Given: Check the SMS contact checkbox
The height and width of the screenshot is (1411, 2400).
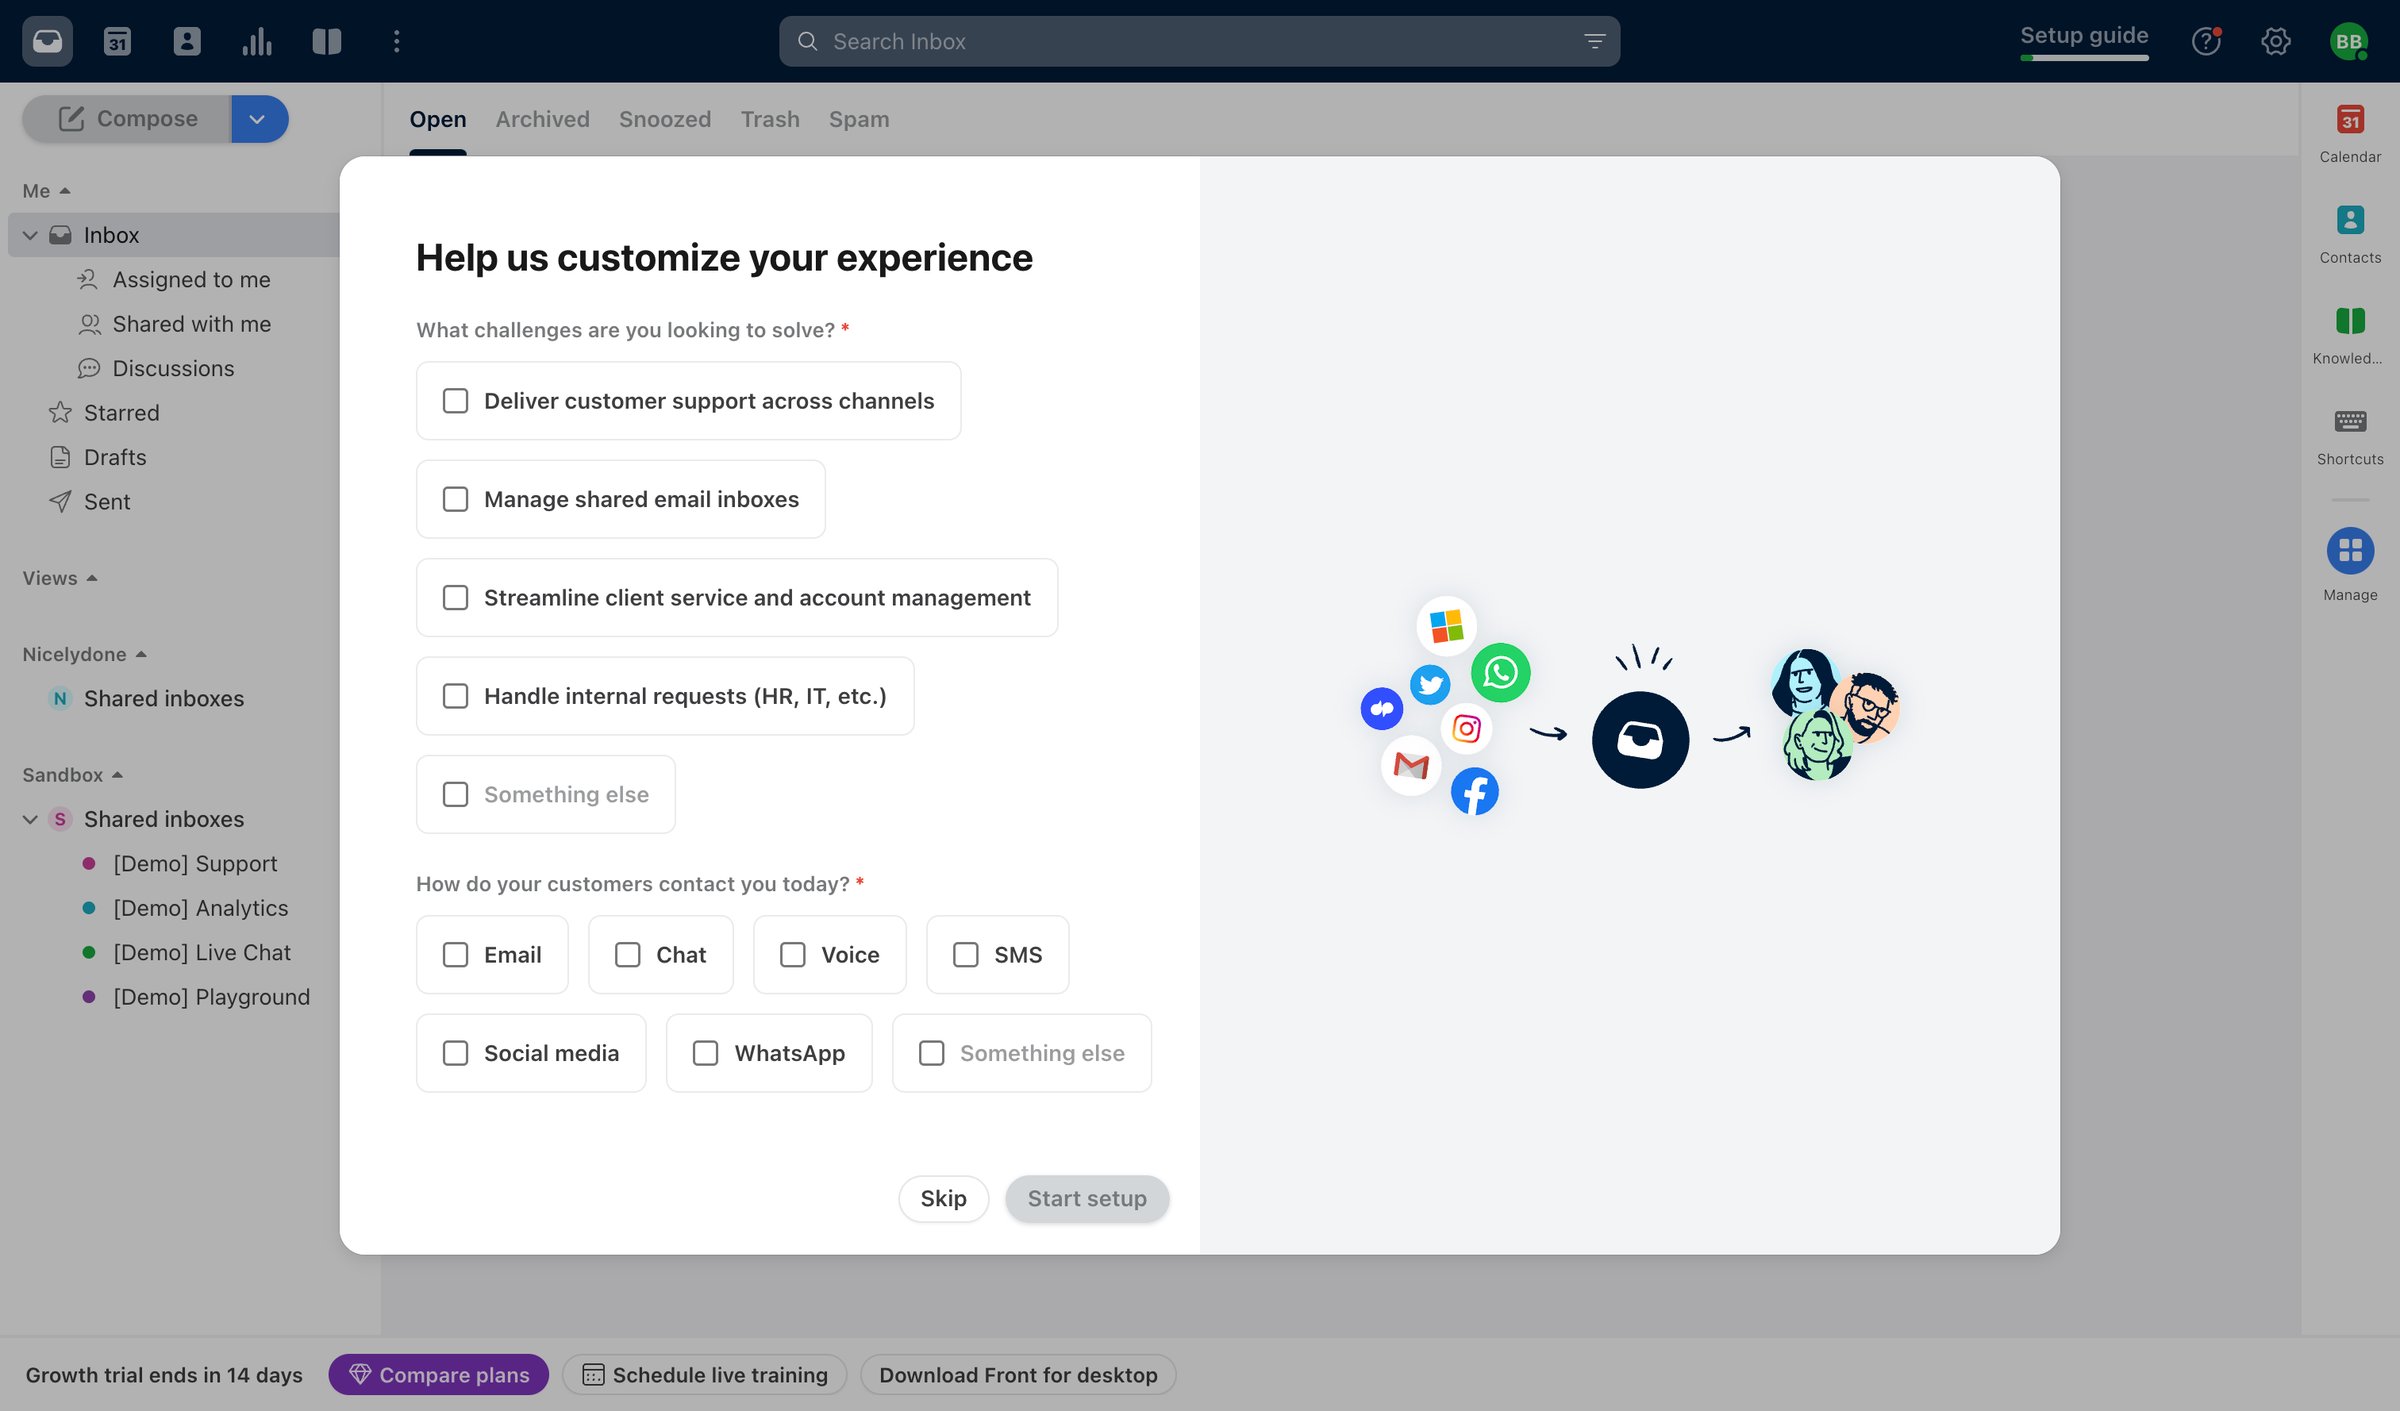Looking at the screenshot, I should (965, 955).
